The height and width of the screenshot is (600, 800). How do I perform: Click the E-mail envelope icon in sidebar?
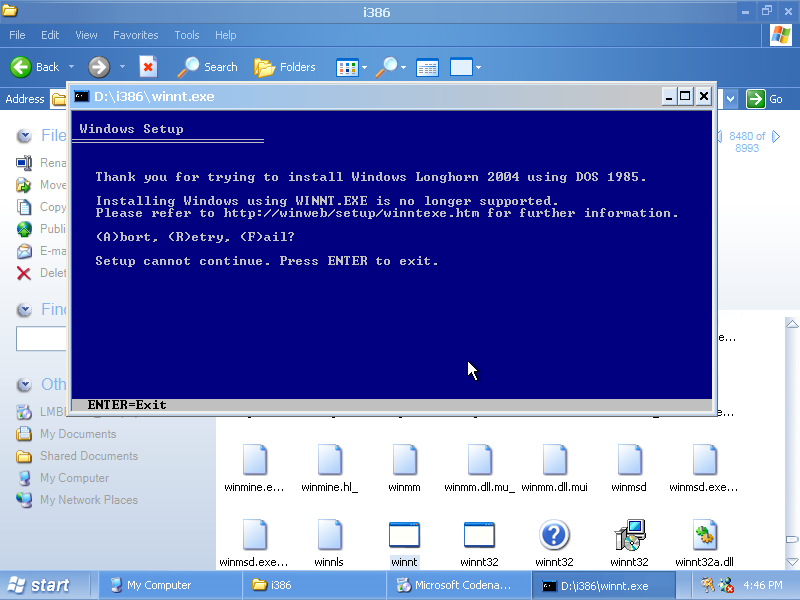pos(24,251)
